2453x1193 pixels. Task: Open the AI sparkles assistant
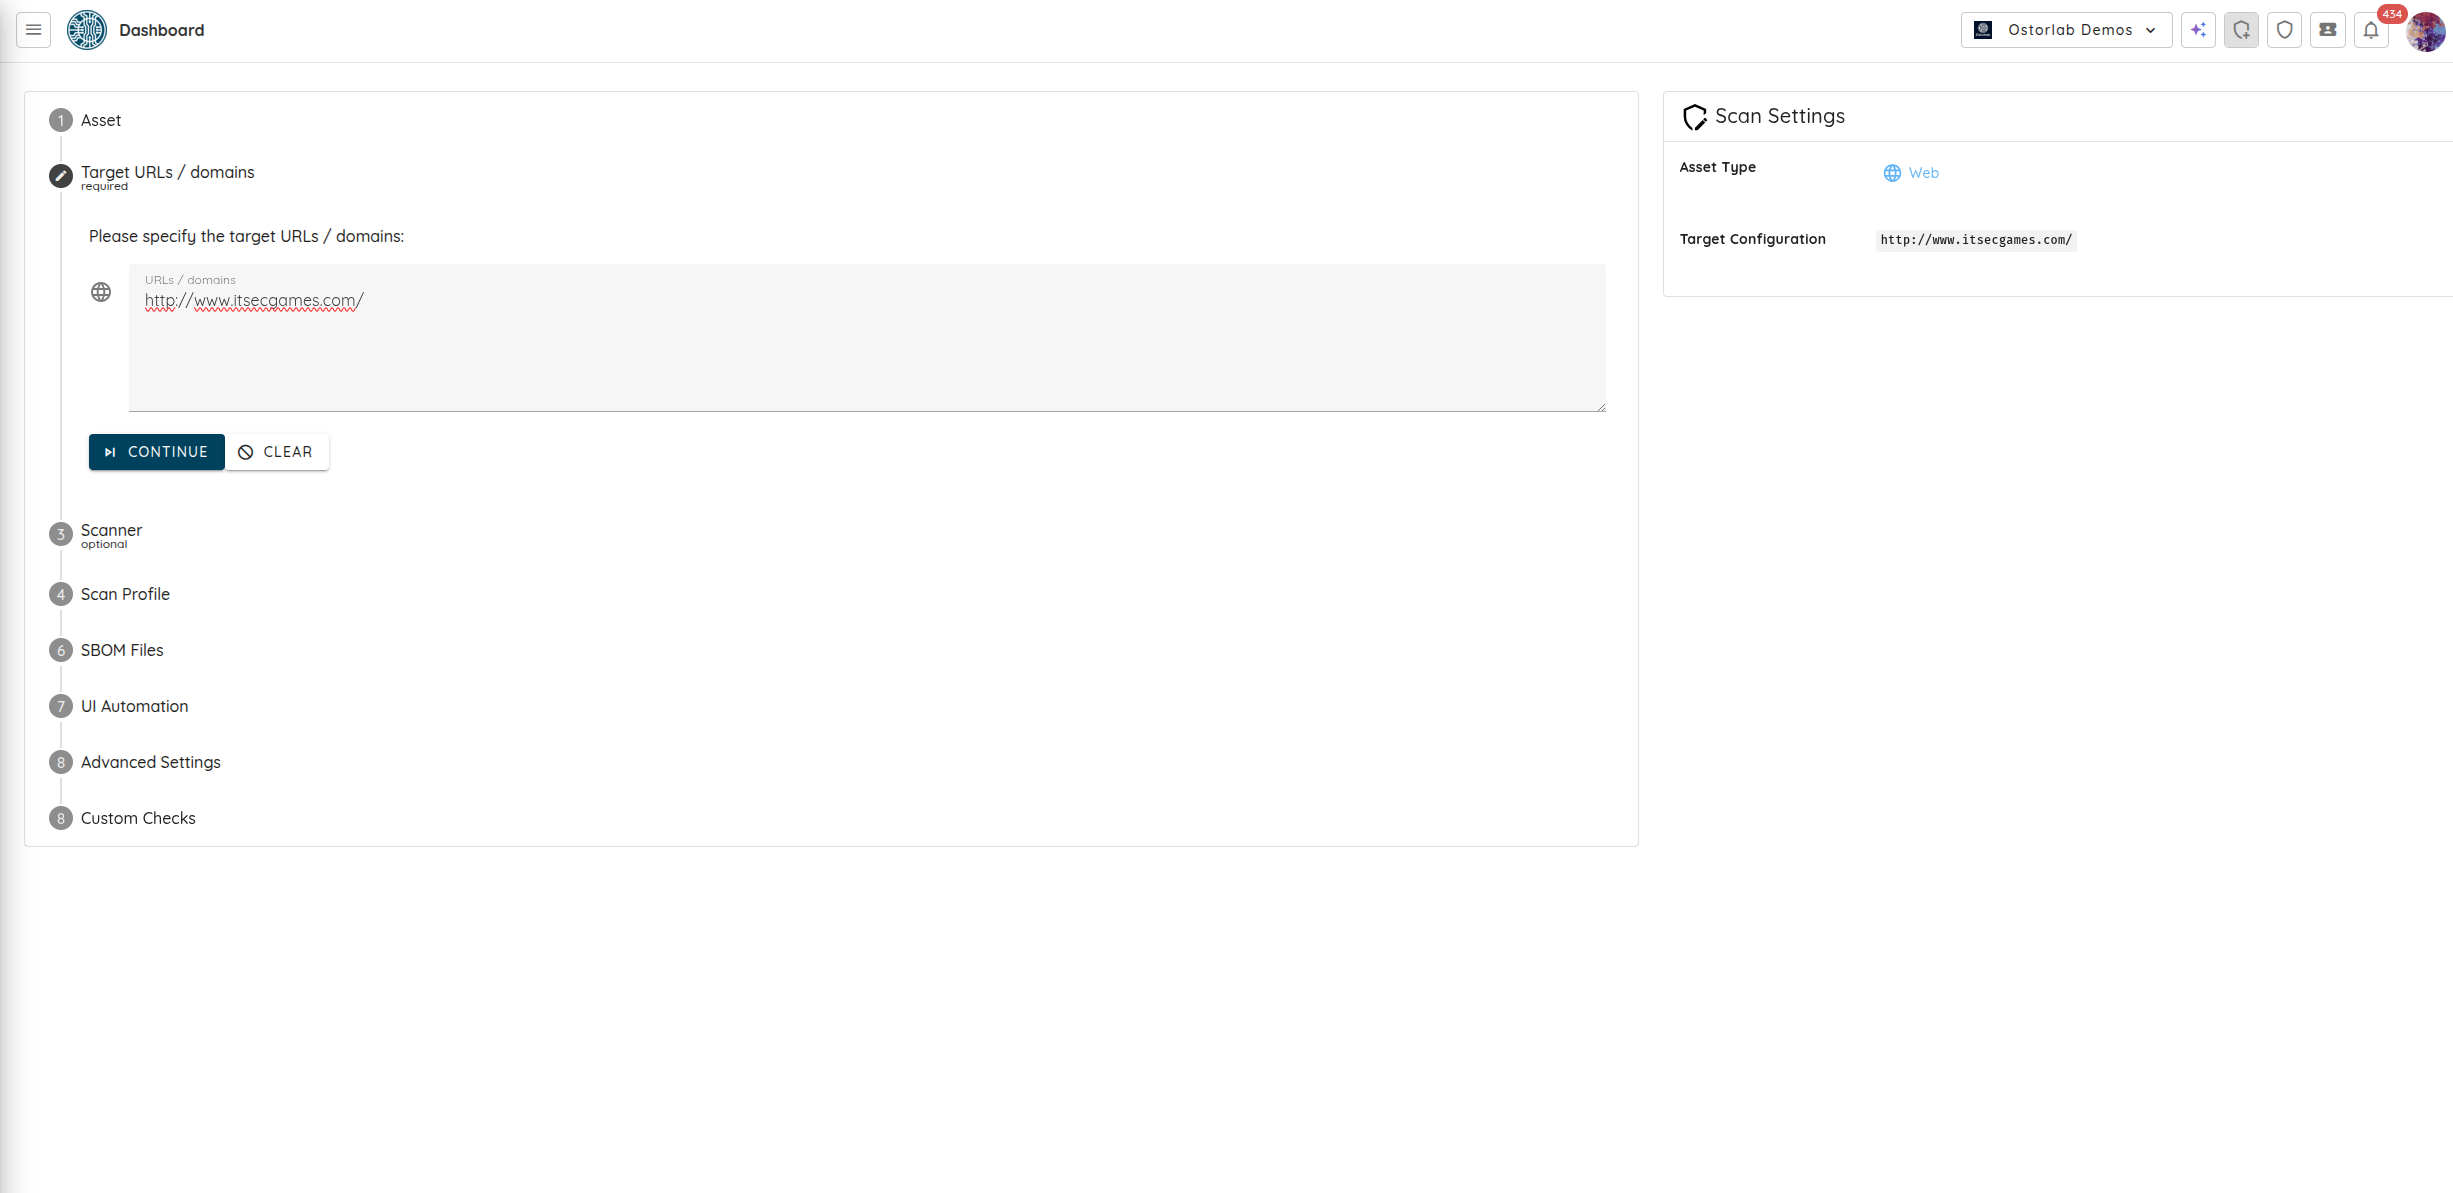(x=2198, y=30)
